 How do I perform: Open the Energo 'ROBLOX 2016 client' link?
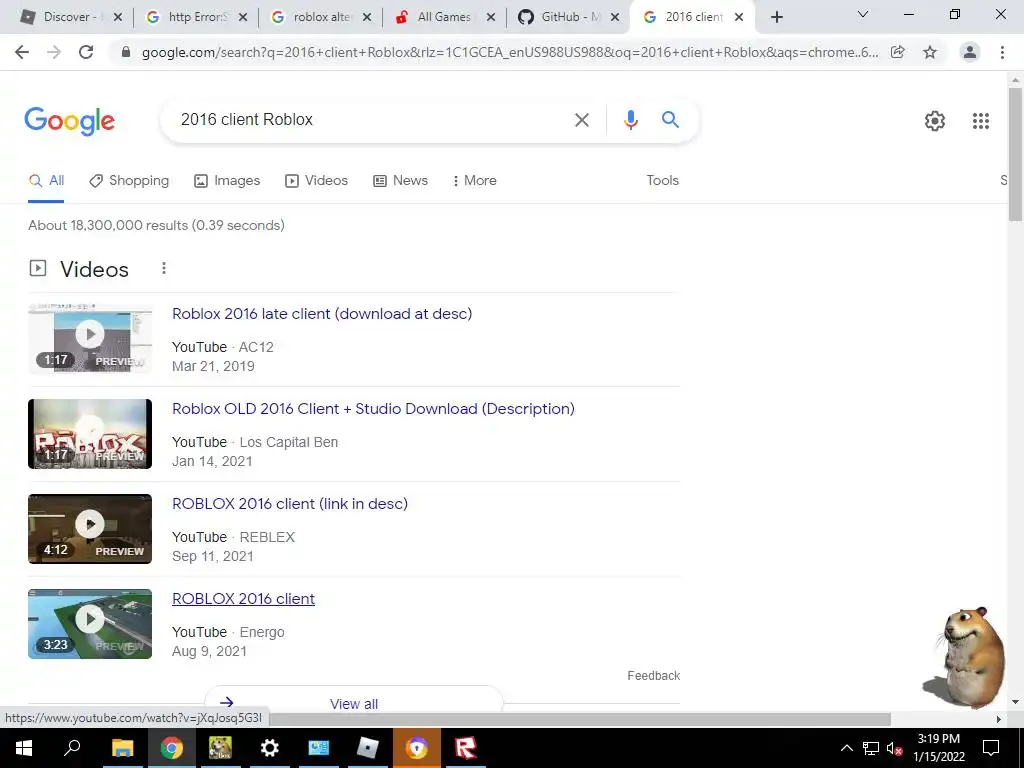[x=243, y=599]
